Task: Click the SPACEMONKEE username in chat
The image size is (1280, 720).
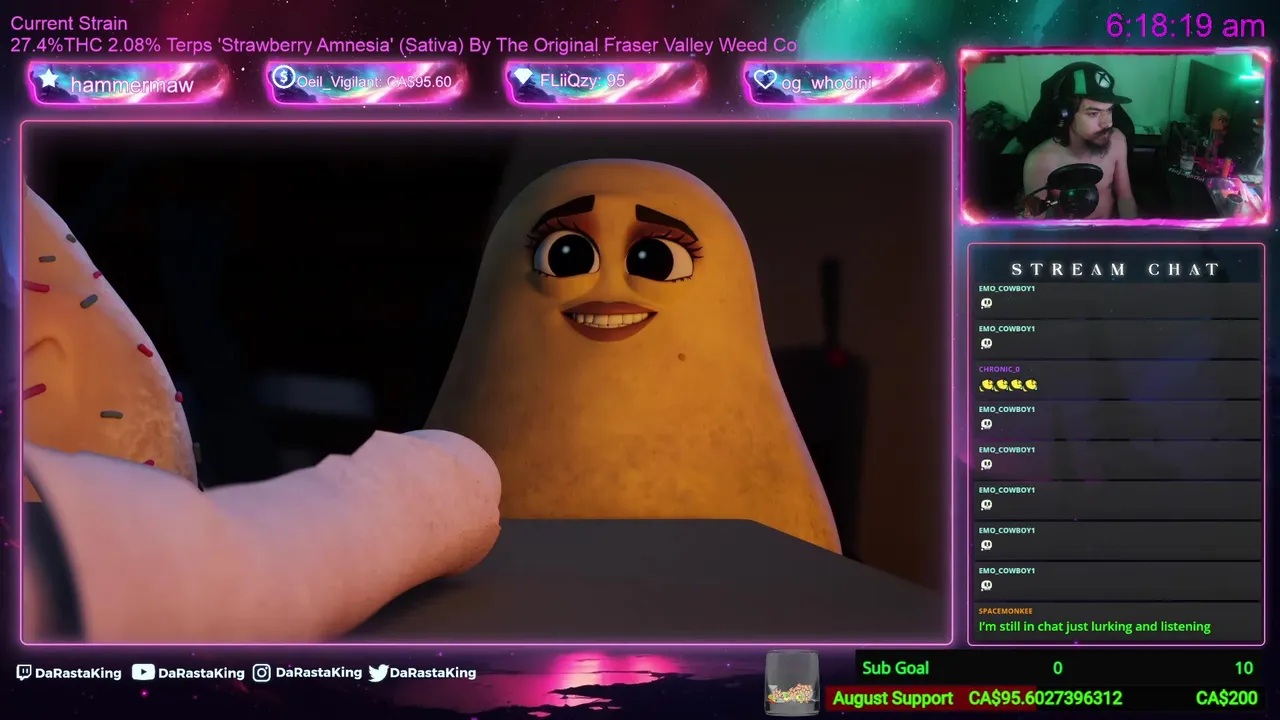Action: [x=1005, y=611]
